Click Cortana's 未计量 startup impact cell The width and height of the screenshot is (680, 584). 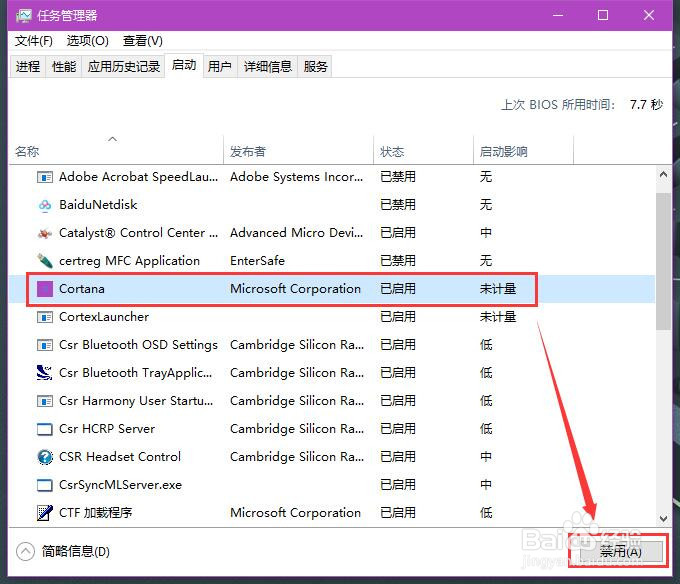point(498,289)
